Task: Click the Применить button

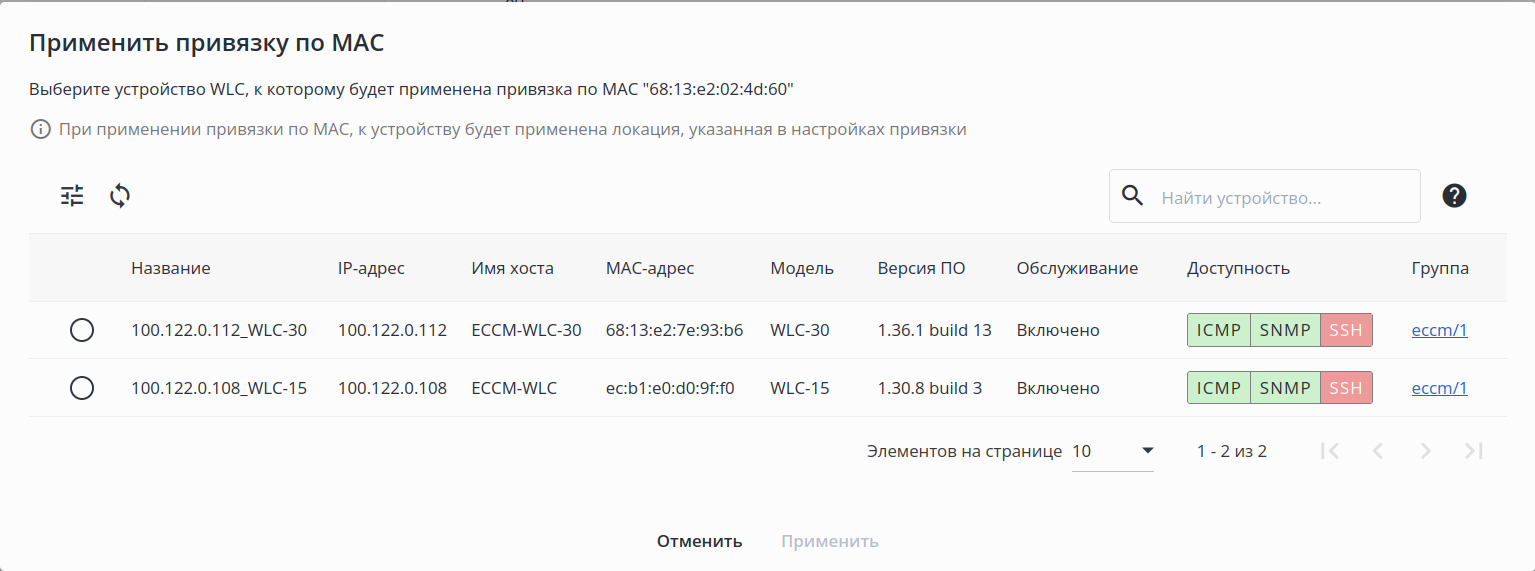Action: [x=830, y=541]
